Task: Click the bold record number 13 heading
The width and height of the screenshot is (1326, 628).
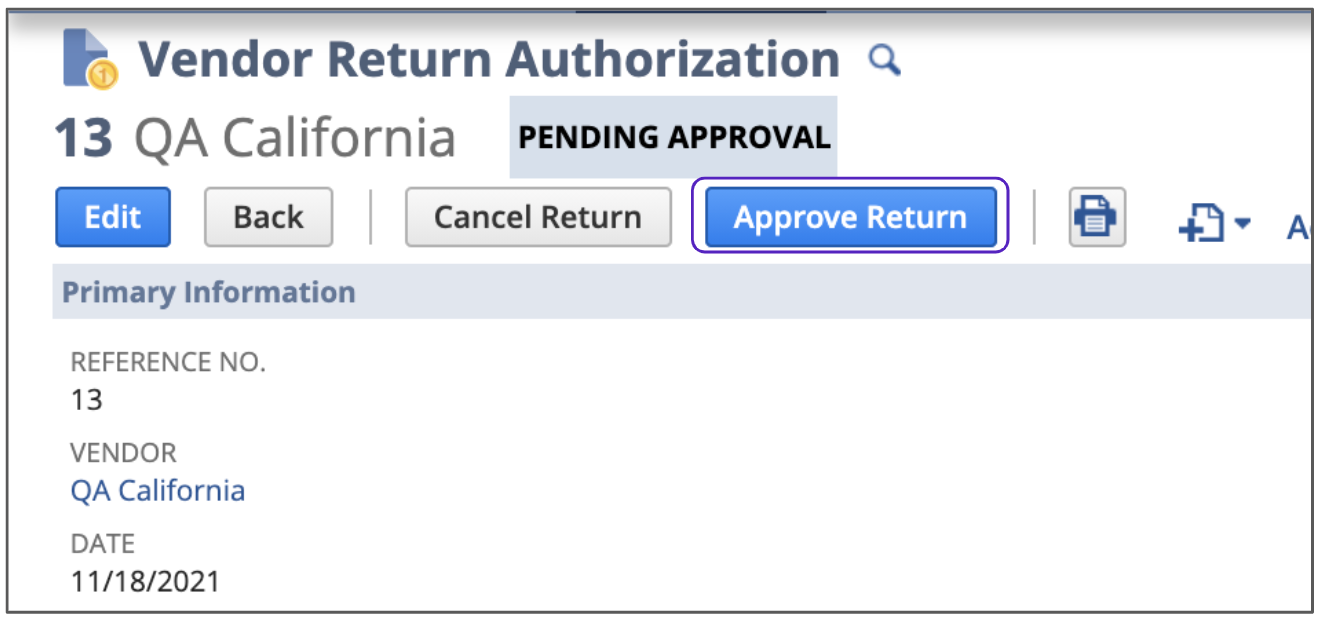Action: 83,137
